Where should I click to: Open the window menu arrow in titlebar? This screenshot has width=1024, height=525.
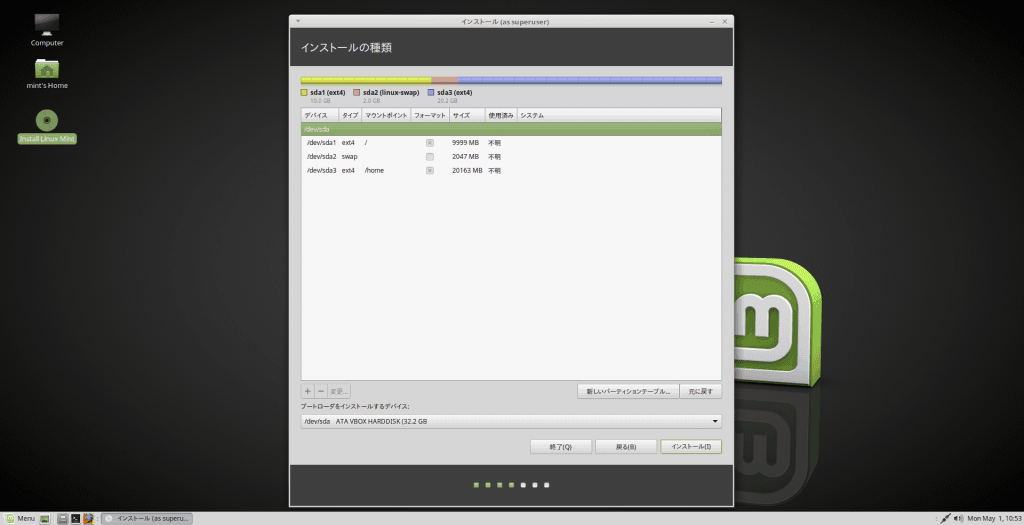(298, 22)
